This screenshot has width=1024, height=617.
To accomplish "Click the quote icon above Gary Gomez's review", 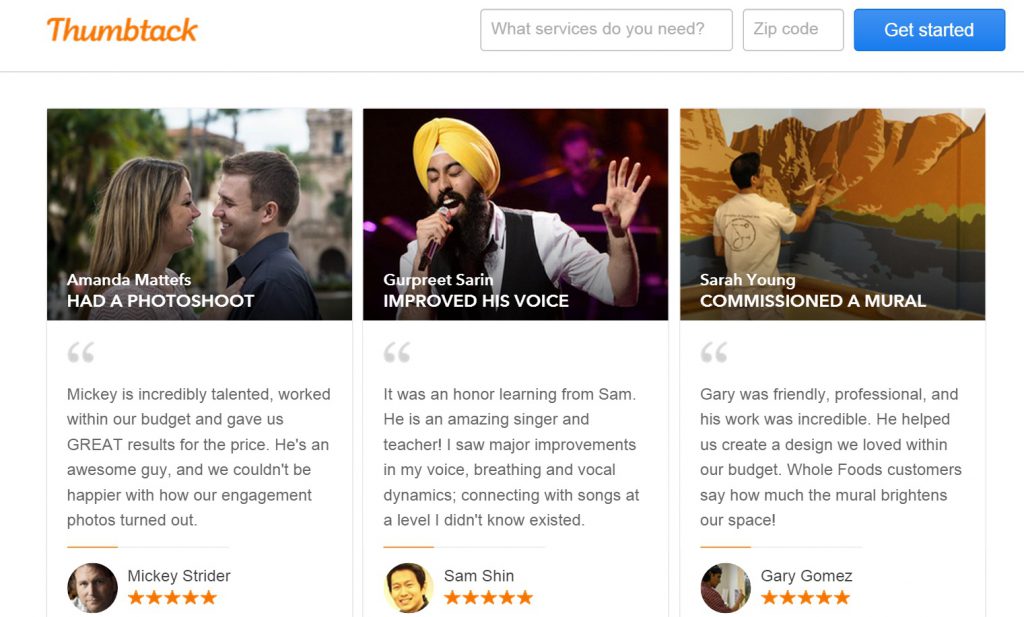I will [714, 352].
